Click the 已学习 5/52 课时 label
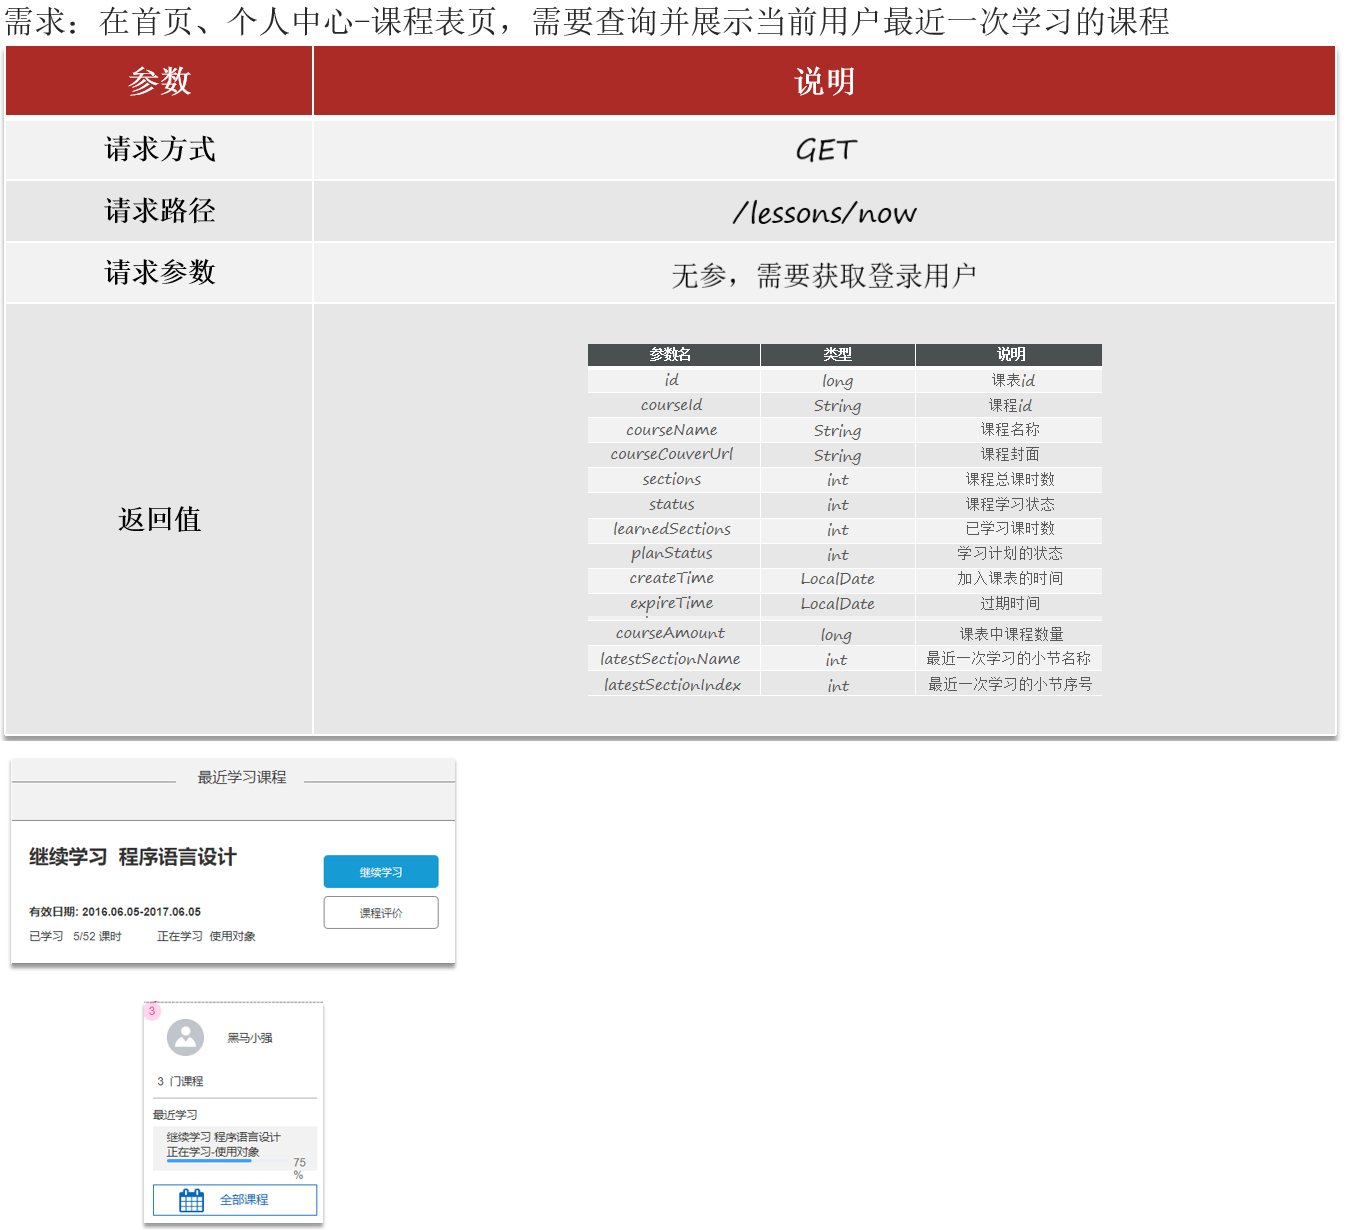This screenshot has width=1346, height=1230. coord(75,937)
